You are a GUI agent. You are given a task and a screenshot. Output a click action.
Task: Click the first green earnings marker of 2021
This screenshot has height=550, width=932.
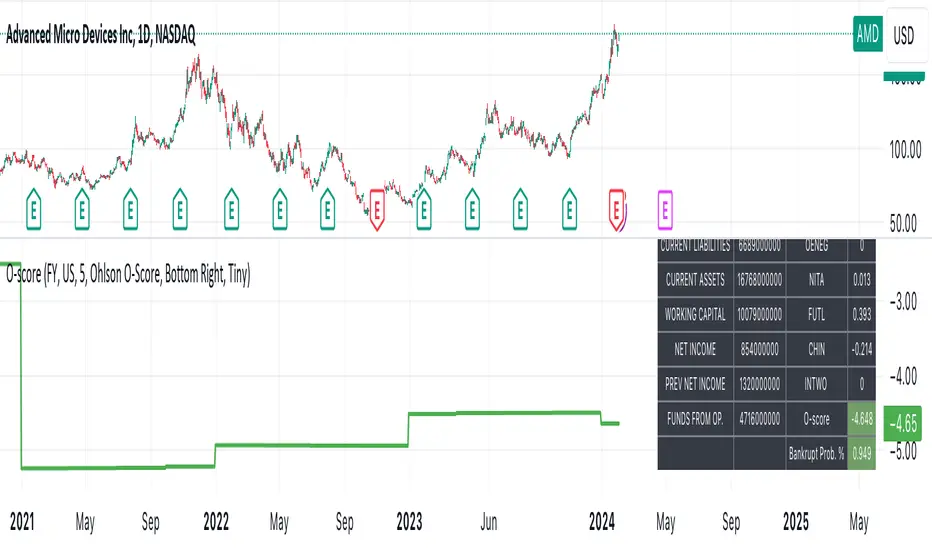[x=33, y=209]
